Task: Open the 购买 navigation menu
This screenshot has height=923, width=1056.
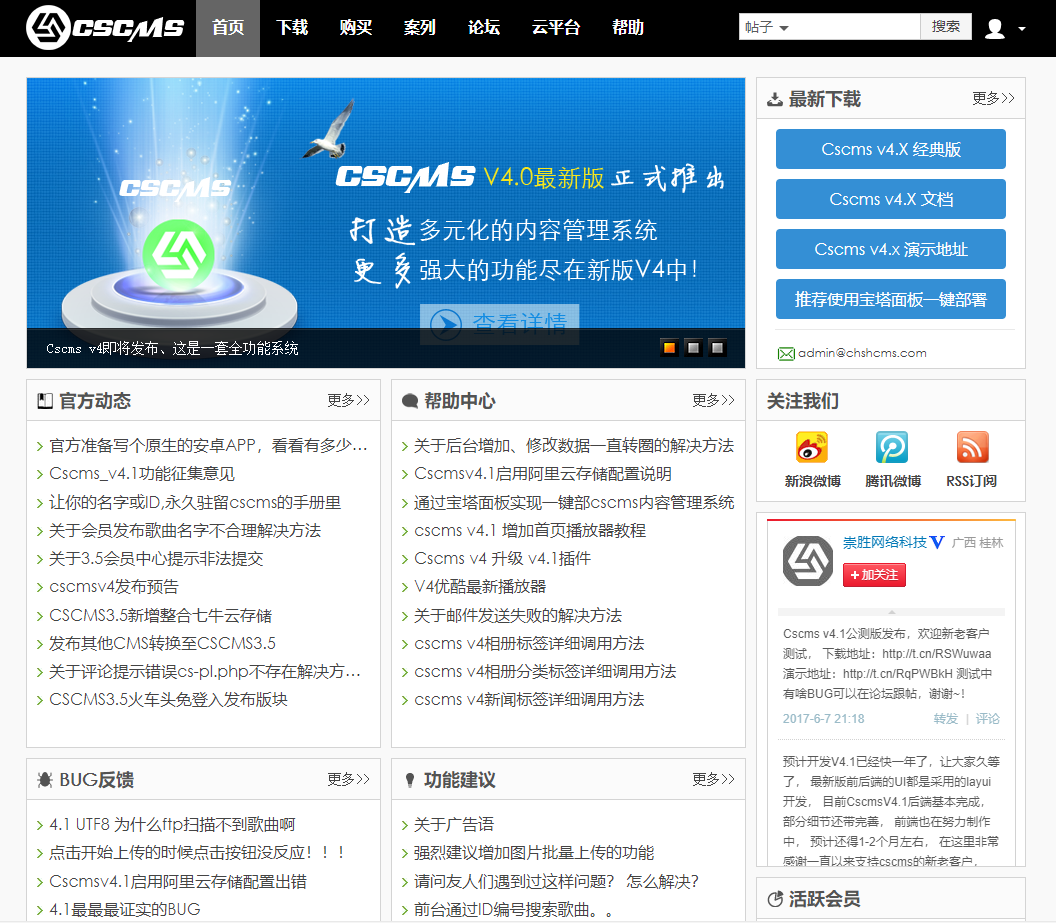Action: point(356,28)
